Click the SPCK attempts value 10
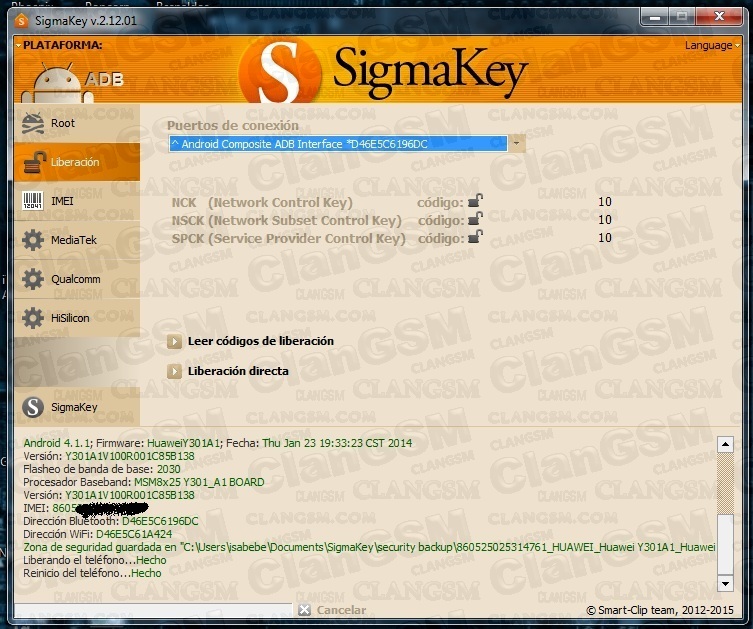753x629 pixels. click(x=605, y=237)
